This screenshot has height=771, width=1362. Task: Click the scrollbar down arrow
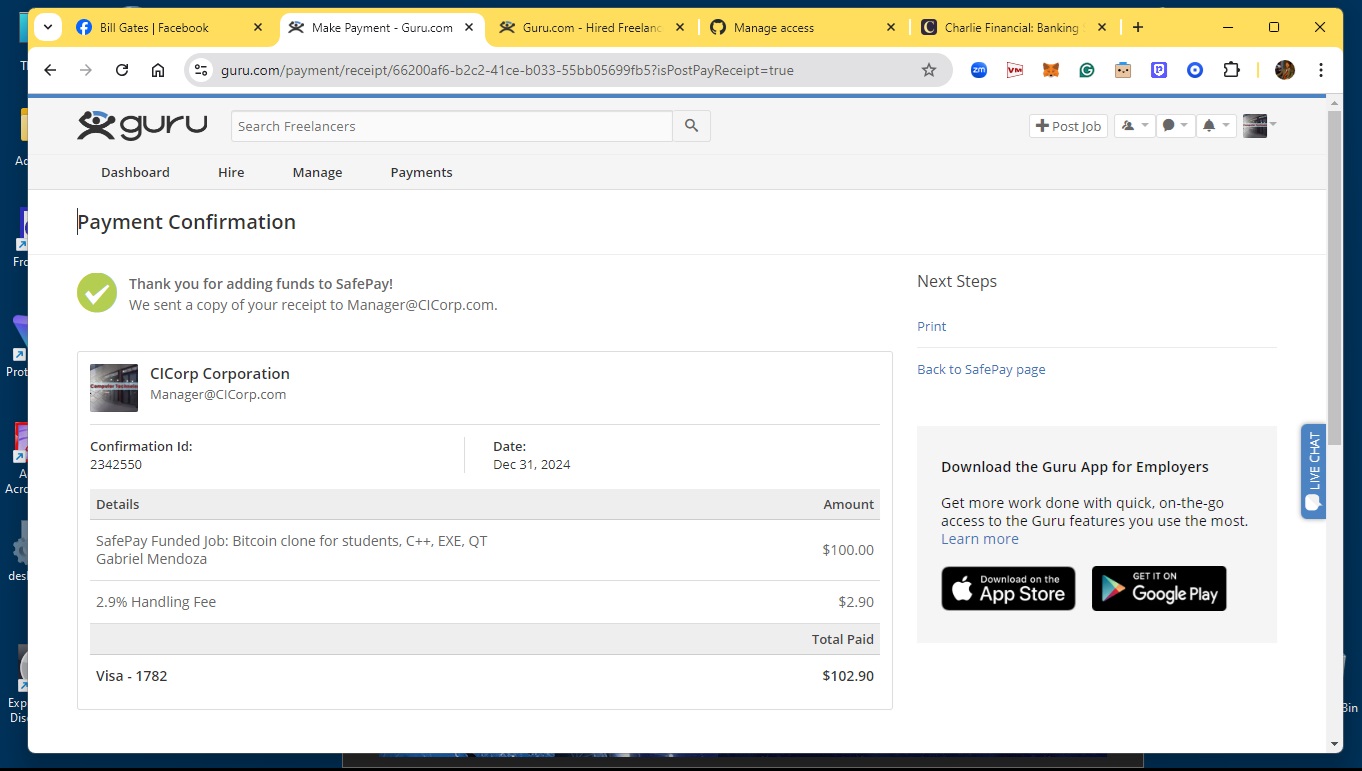click(1334, 744)
